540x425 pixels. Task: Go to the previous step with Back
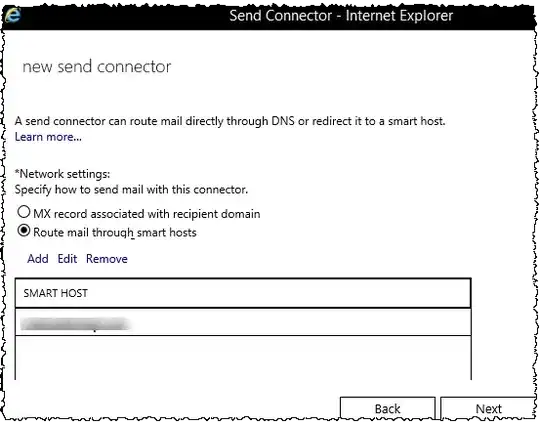click(x=387, y=408)
